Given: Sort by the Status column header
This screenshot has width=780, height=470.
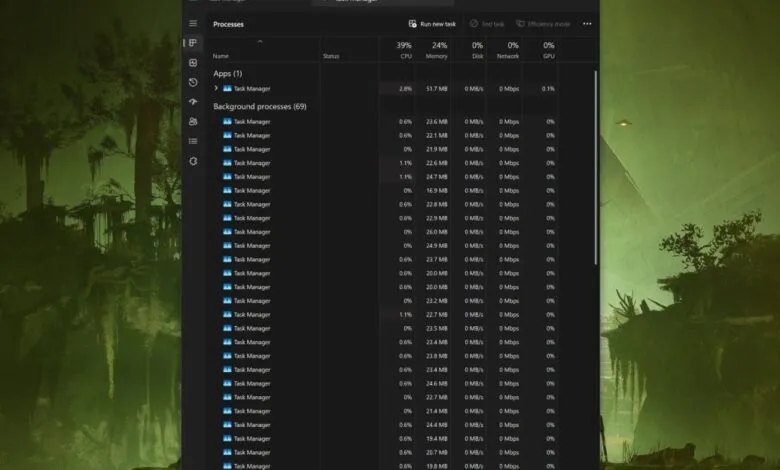Looking at the screenshot, I should point(331,56).
